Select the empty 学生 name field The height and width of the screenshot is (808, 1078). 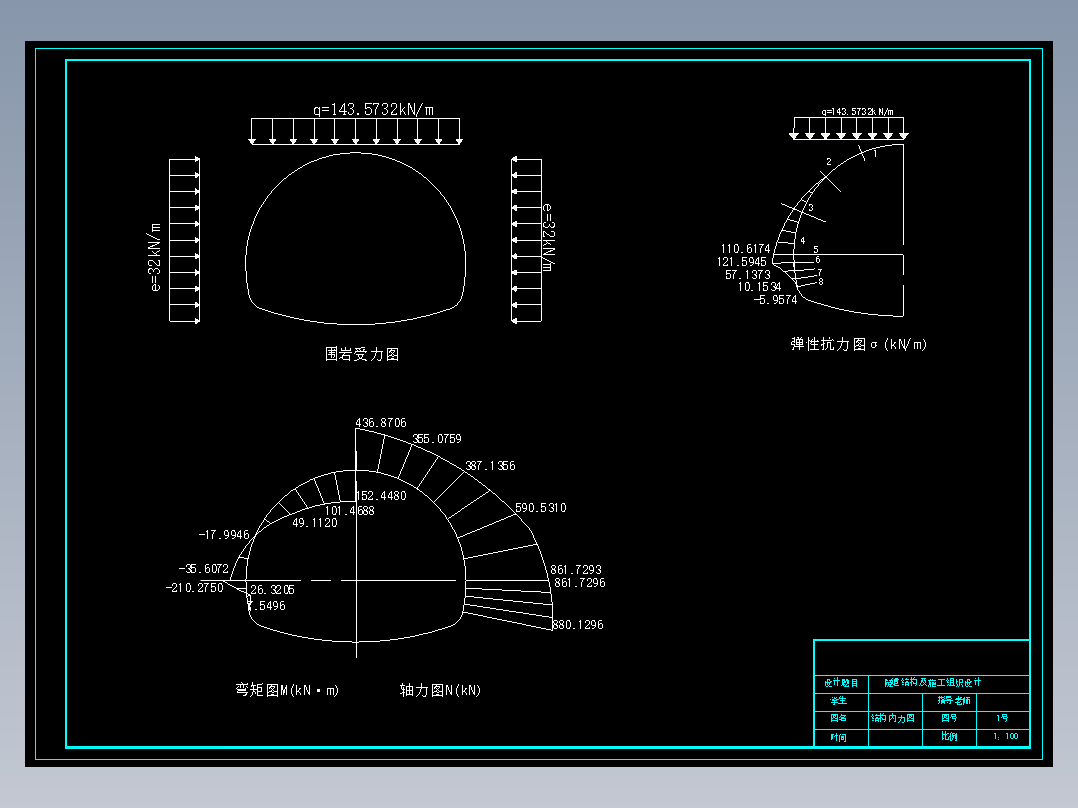(x=895, y=701)
